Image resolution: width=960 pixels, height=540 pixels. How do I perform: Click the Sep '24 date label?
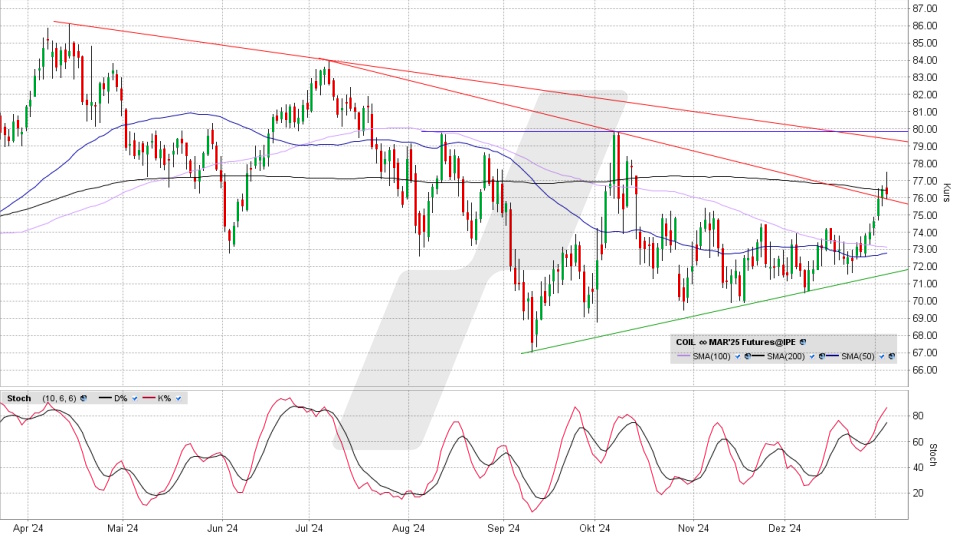click(x=504, y=528)
